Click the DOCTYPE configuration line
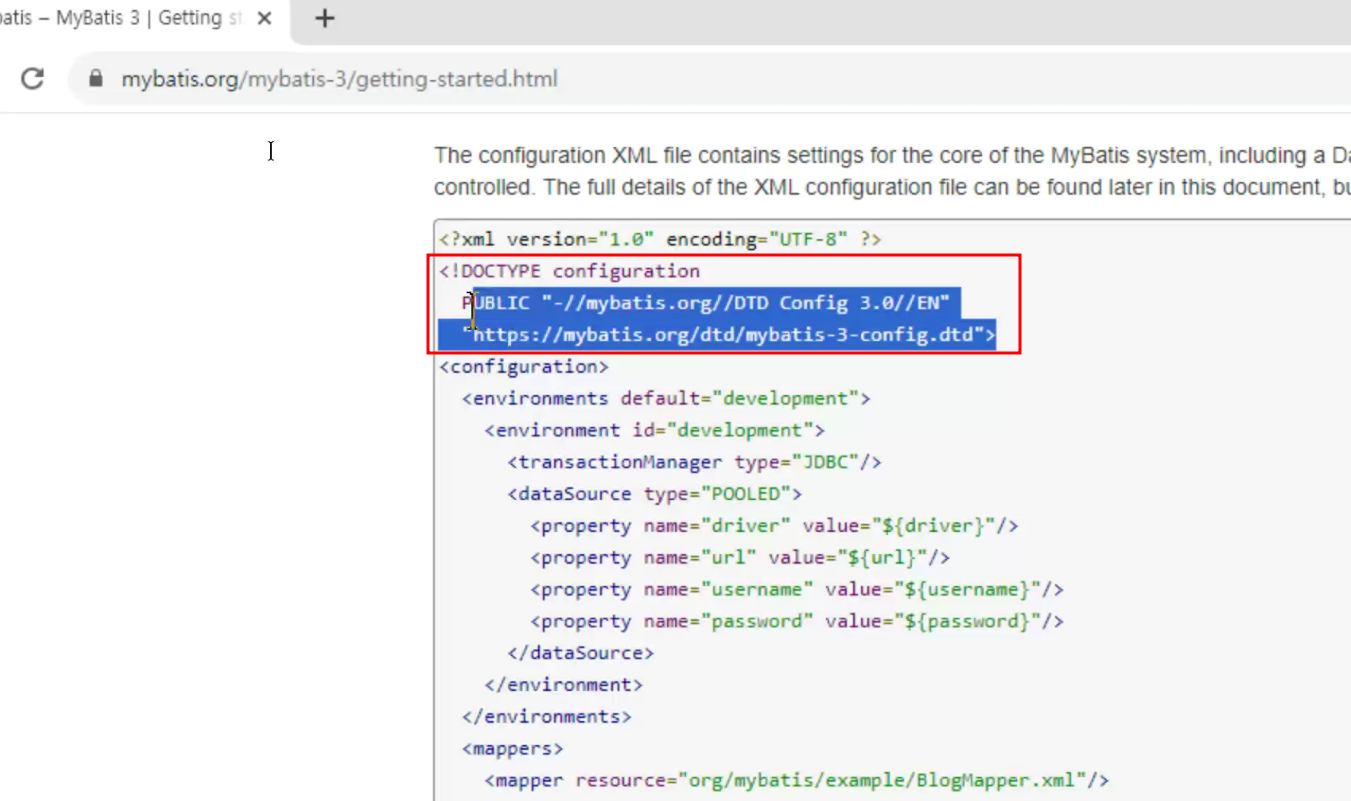 point(569,271)
